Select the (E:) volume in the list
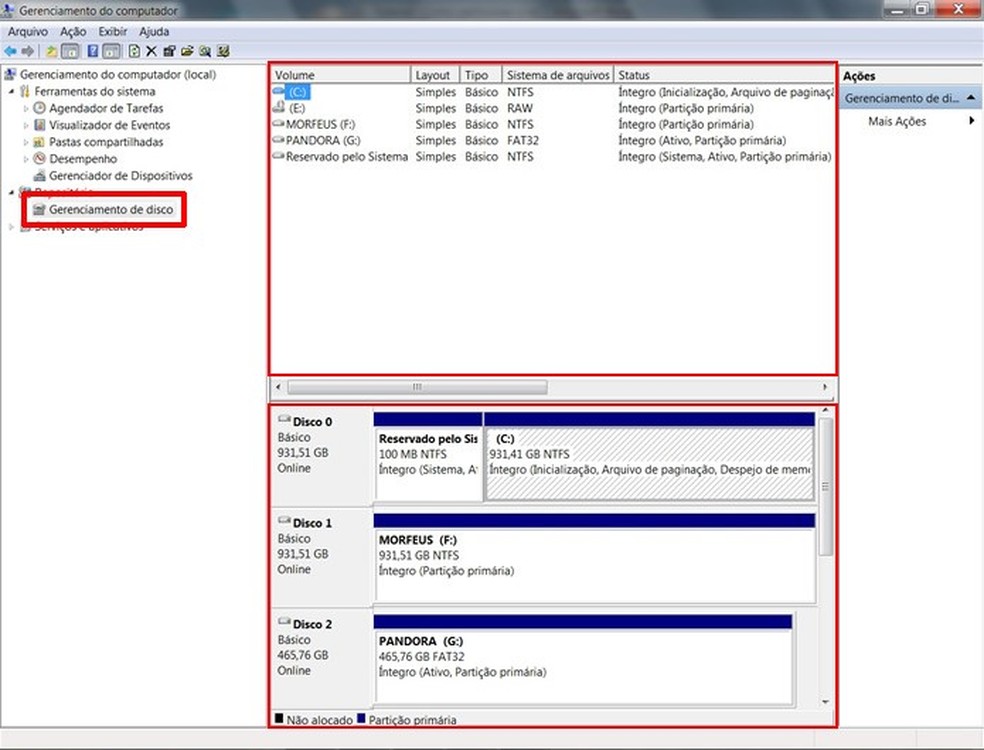Image resolution: width=984 pixels, height=750 pixels. point(297,109)
